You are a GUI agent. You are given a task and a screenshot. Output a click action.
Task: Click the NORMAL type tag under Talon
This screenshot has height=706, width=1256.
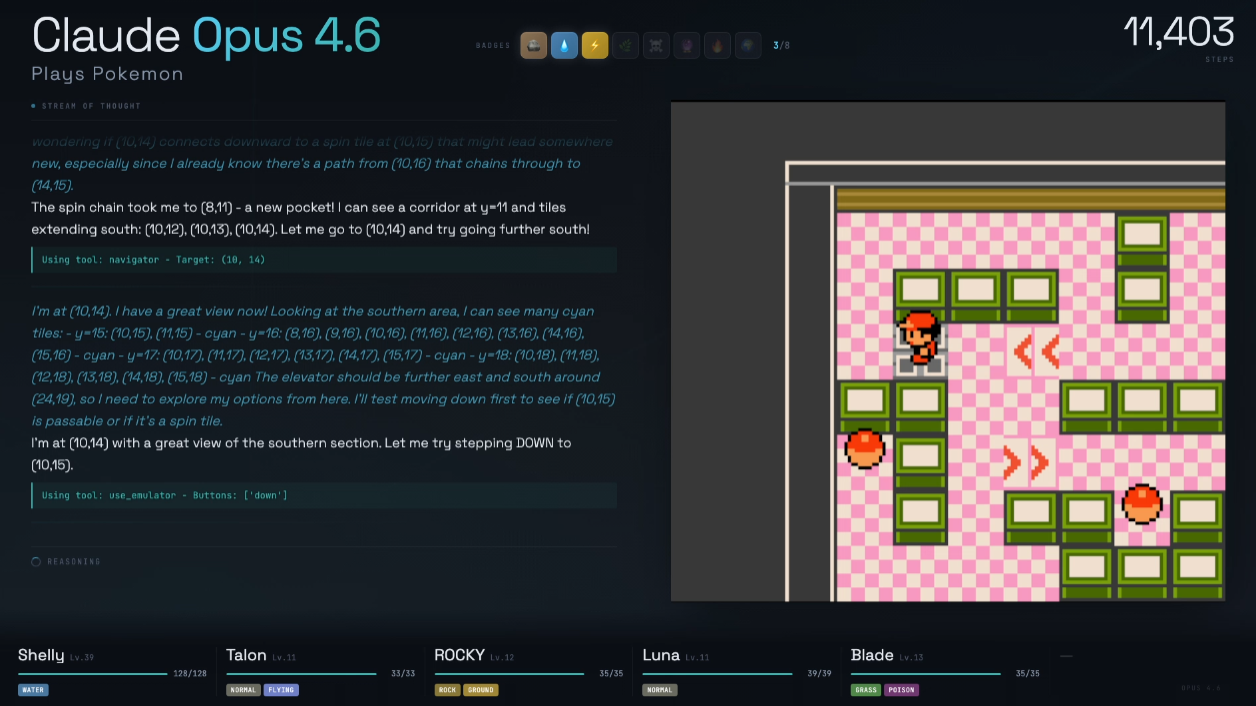243,690
